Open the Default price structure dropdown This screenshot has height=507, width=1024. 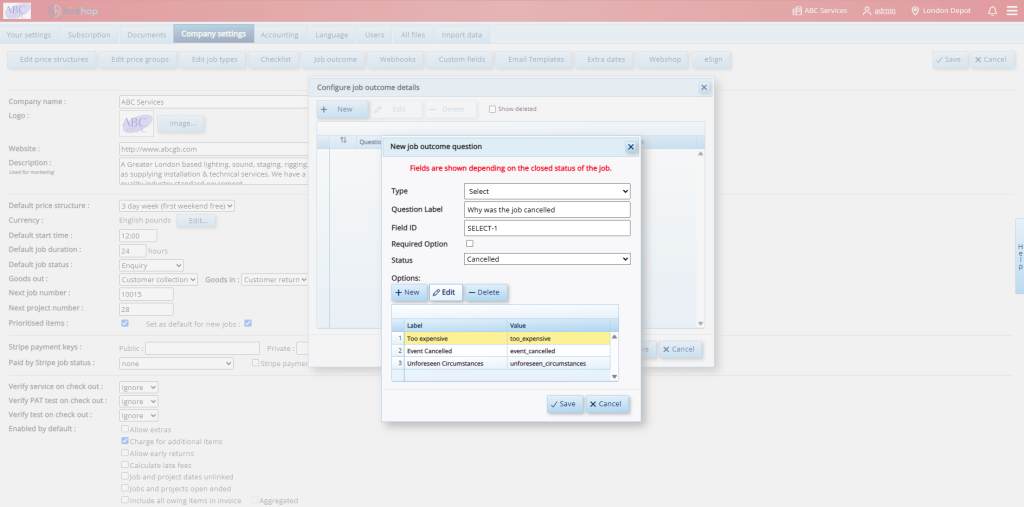pyautogui.click(x=177, y=205)
